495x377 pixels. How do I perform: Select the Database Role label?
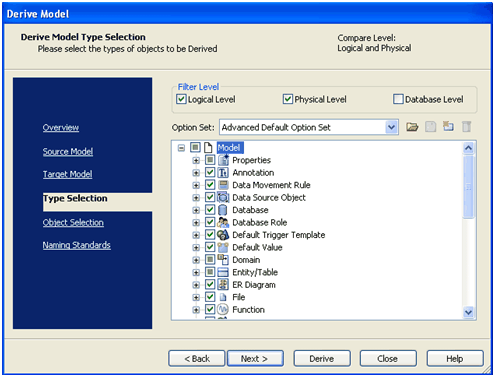coord(260,222)
